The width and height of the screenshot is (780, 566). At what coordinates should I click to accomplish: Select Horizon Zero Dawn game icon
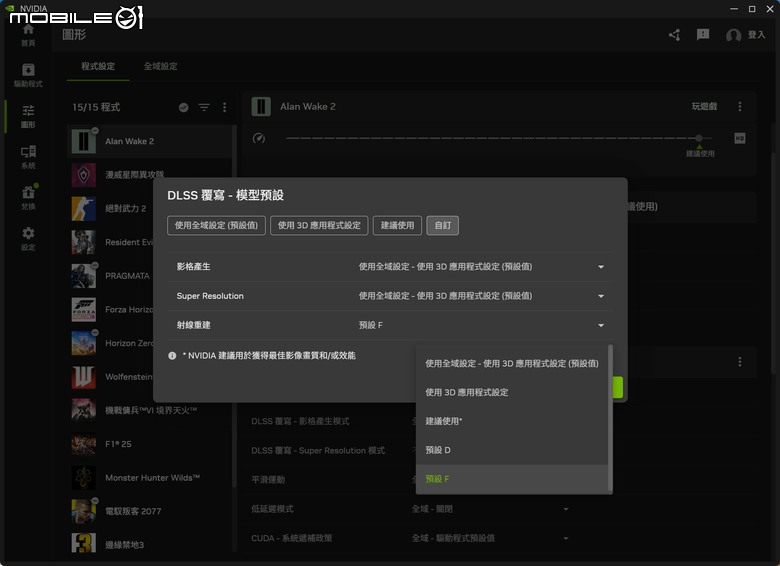pos(84,343)
